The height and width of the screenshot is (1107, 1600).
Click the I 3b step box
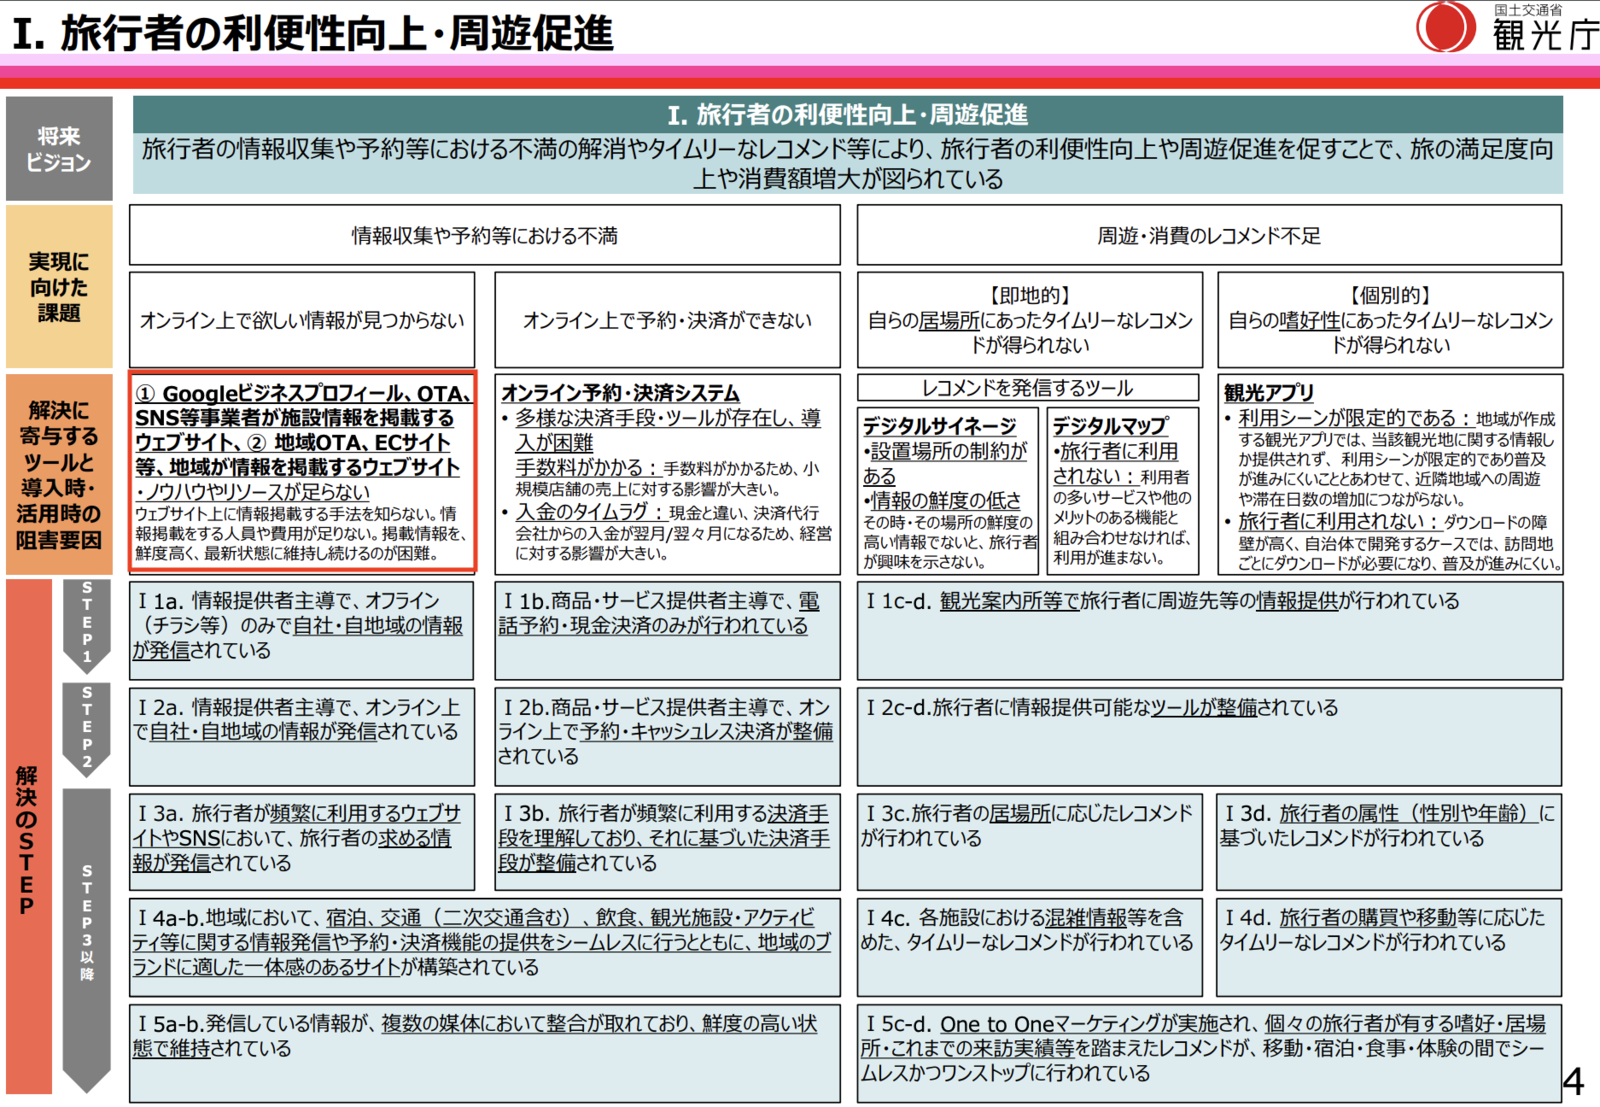[x=667, y=842]
